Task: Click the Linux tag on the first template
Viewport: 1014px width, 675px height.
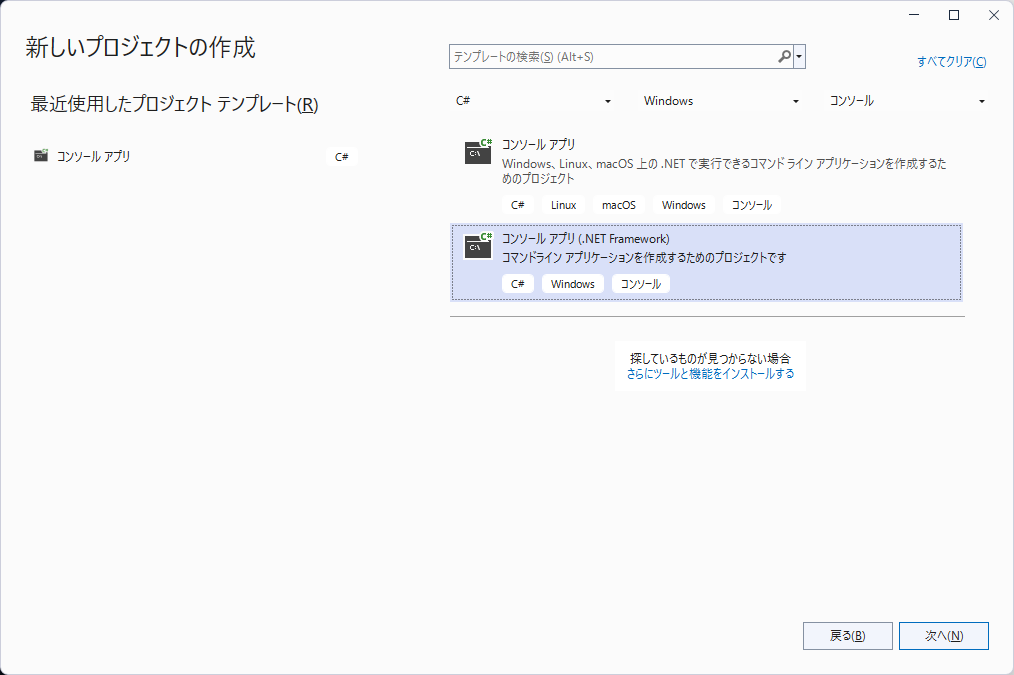Action: [x=563, y=205]
